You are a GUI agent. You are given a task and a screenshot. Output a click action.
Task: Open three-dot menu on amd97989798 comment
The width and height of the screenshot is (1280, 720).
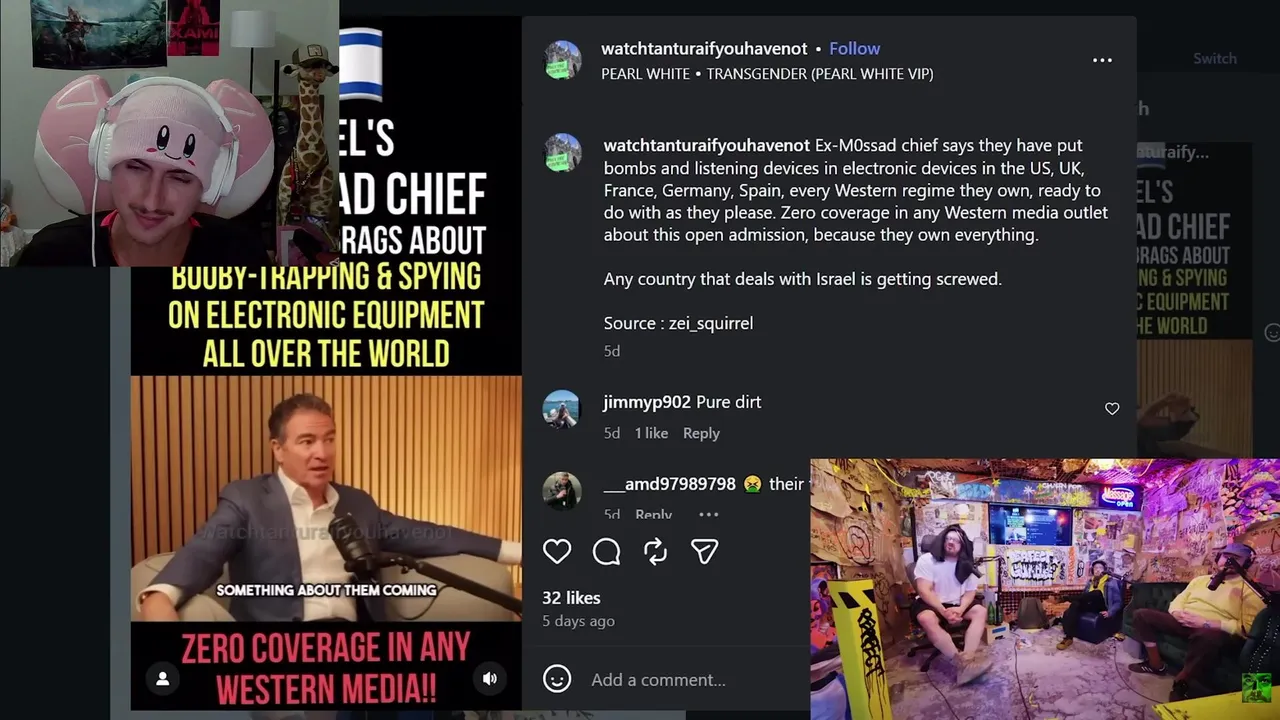(708, 514)
